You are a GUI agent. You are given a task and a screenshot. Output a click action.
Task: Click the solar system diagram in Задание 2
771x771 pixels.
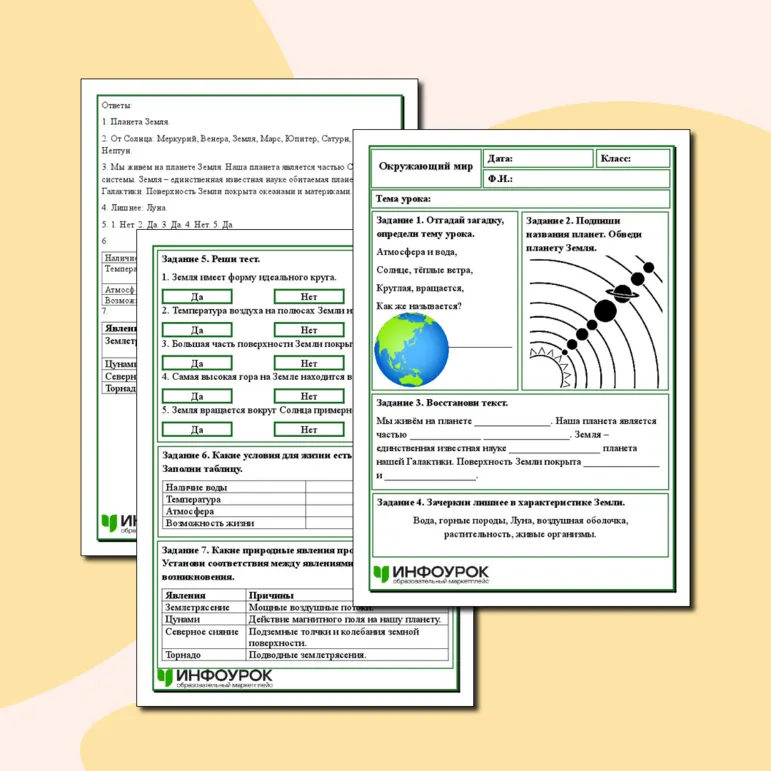595,322
